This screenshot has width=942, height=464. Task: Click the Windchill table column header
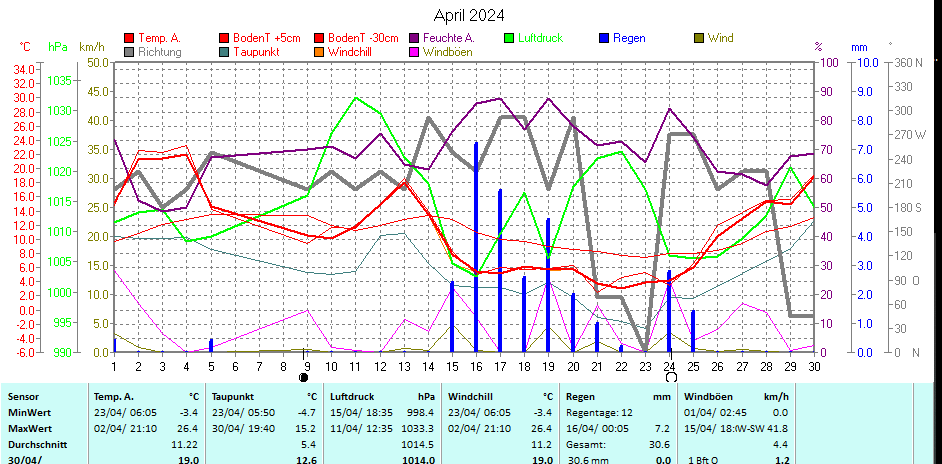468,397
